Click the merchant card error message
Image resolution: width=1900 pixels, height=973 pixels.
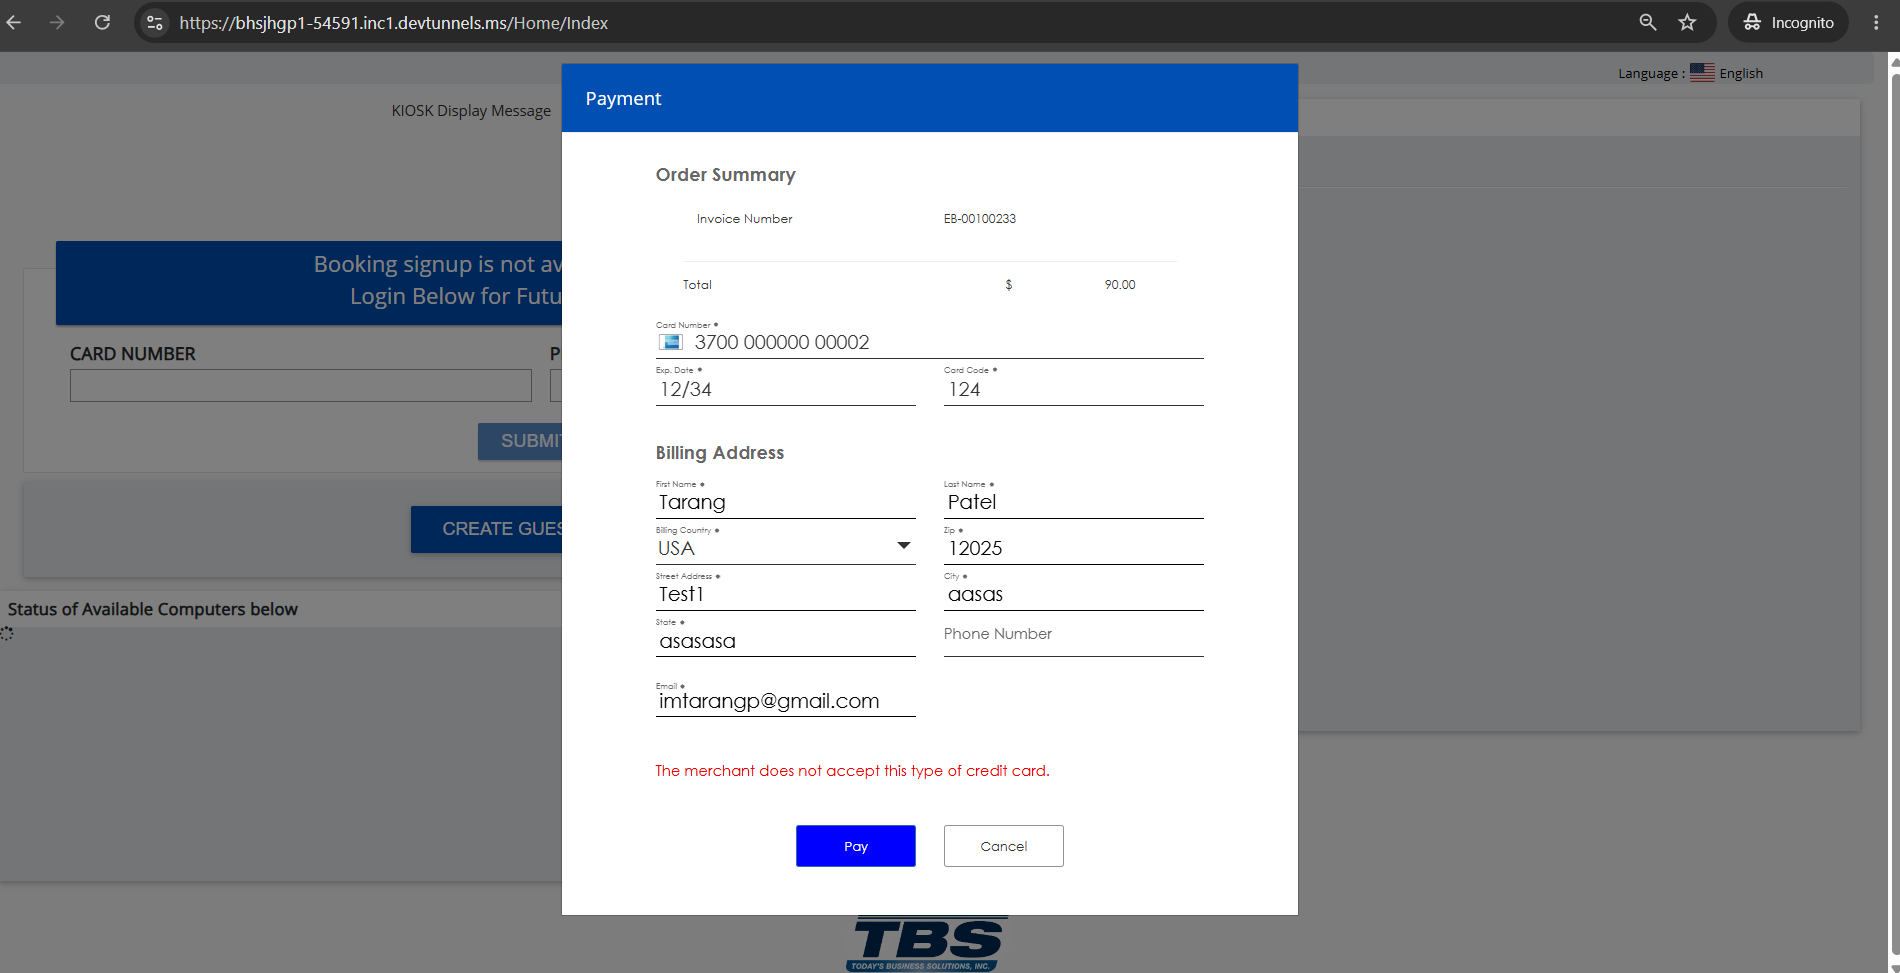click(x=852, y=771)
